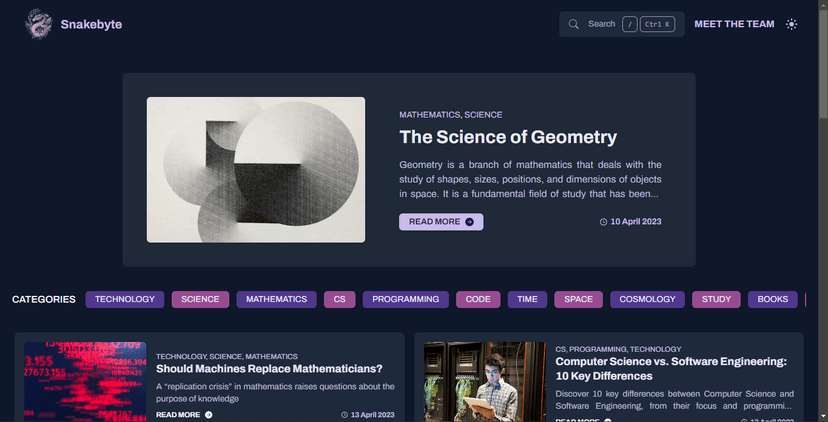Click the arrow icon in READ MORE button
The width and height of the screenshot is (828, 422).
click(x=469, y=222)
